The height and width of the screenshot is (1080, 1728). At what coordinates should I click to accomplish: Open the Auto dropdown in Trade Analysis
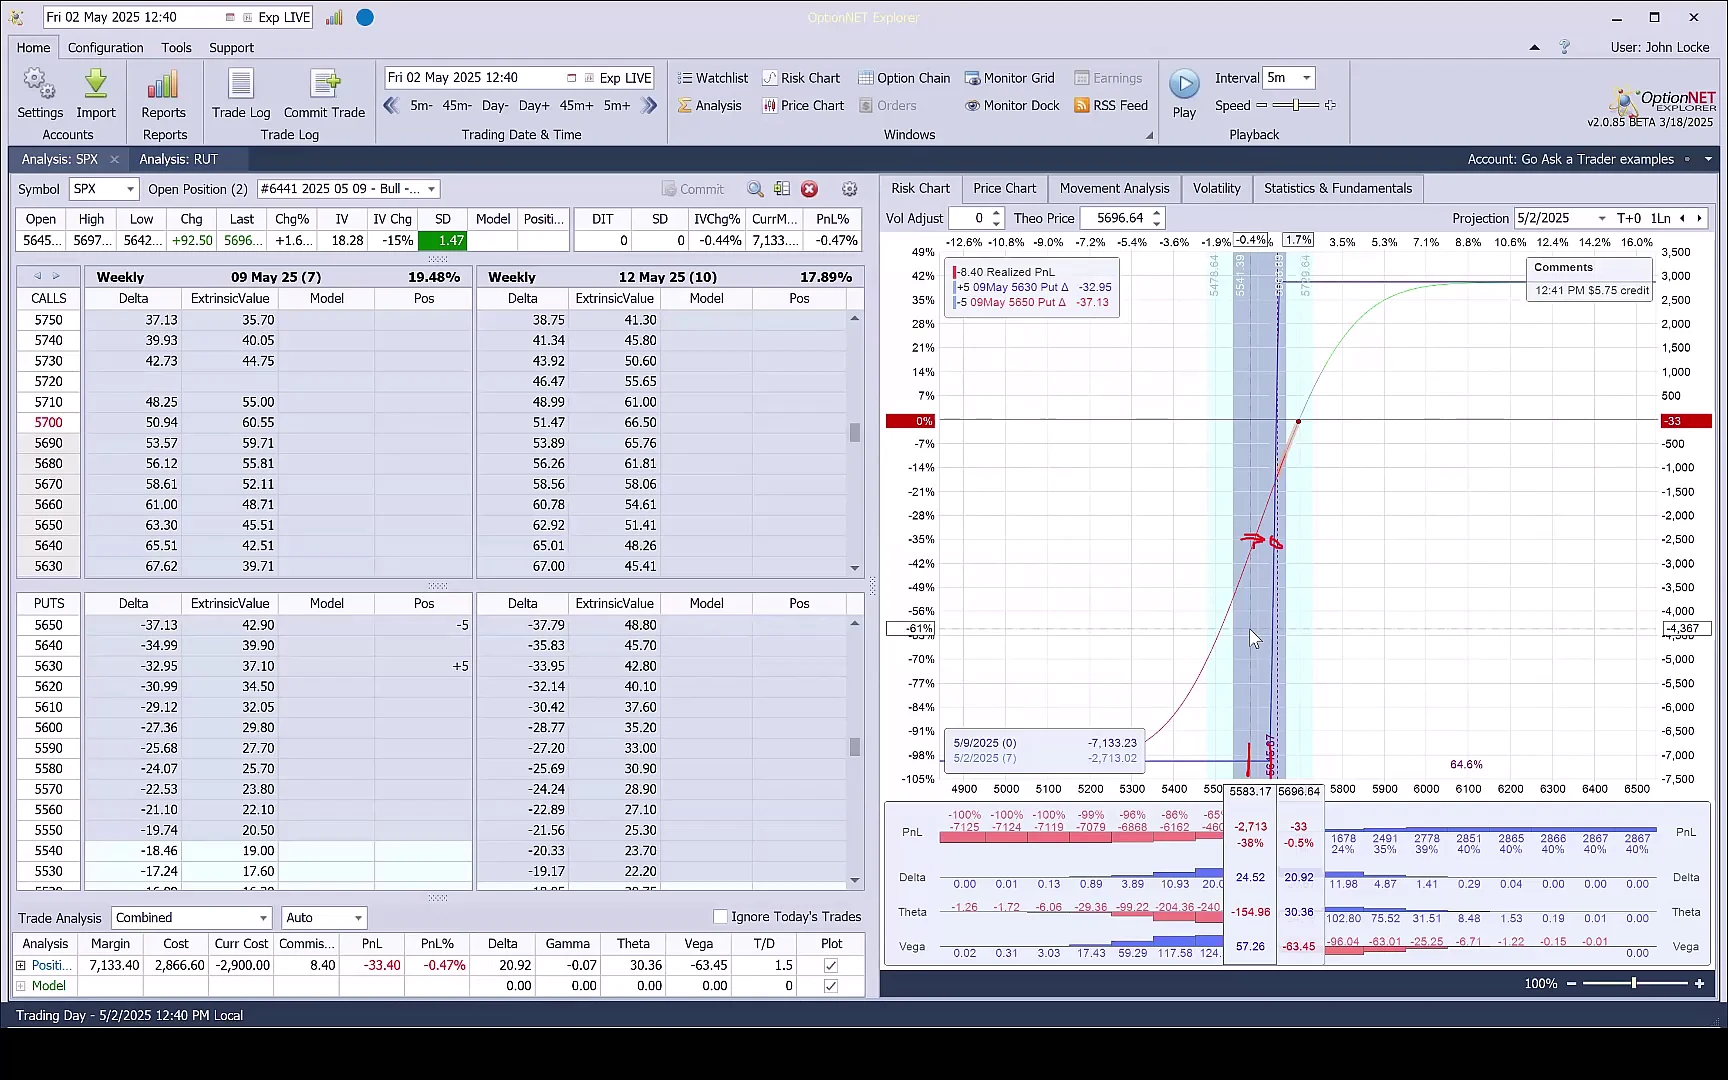click(x=358, y=918)
